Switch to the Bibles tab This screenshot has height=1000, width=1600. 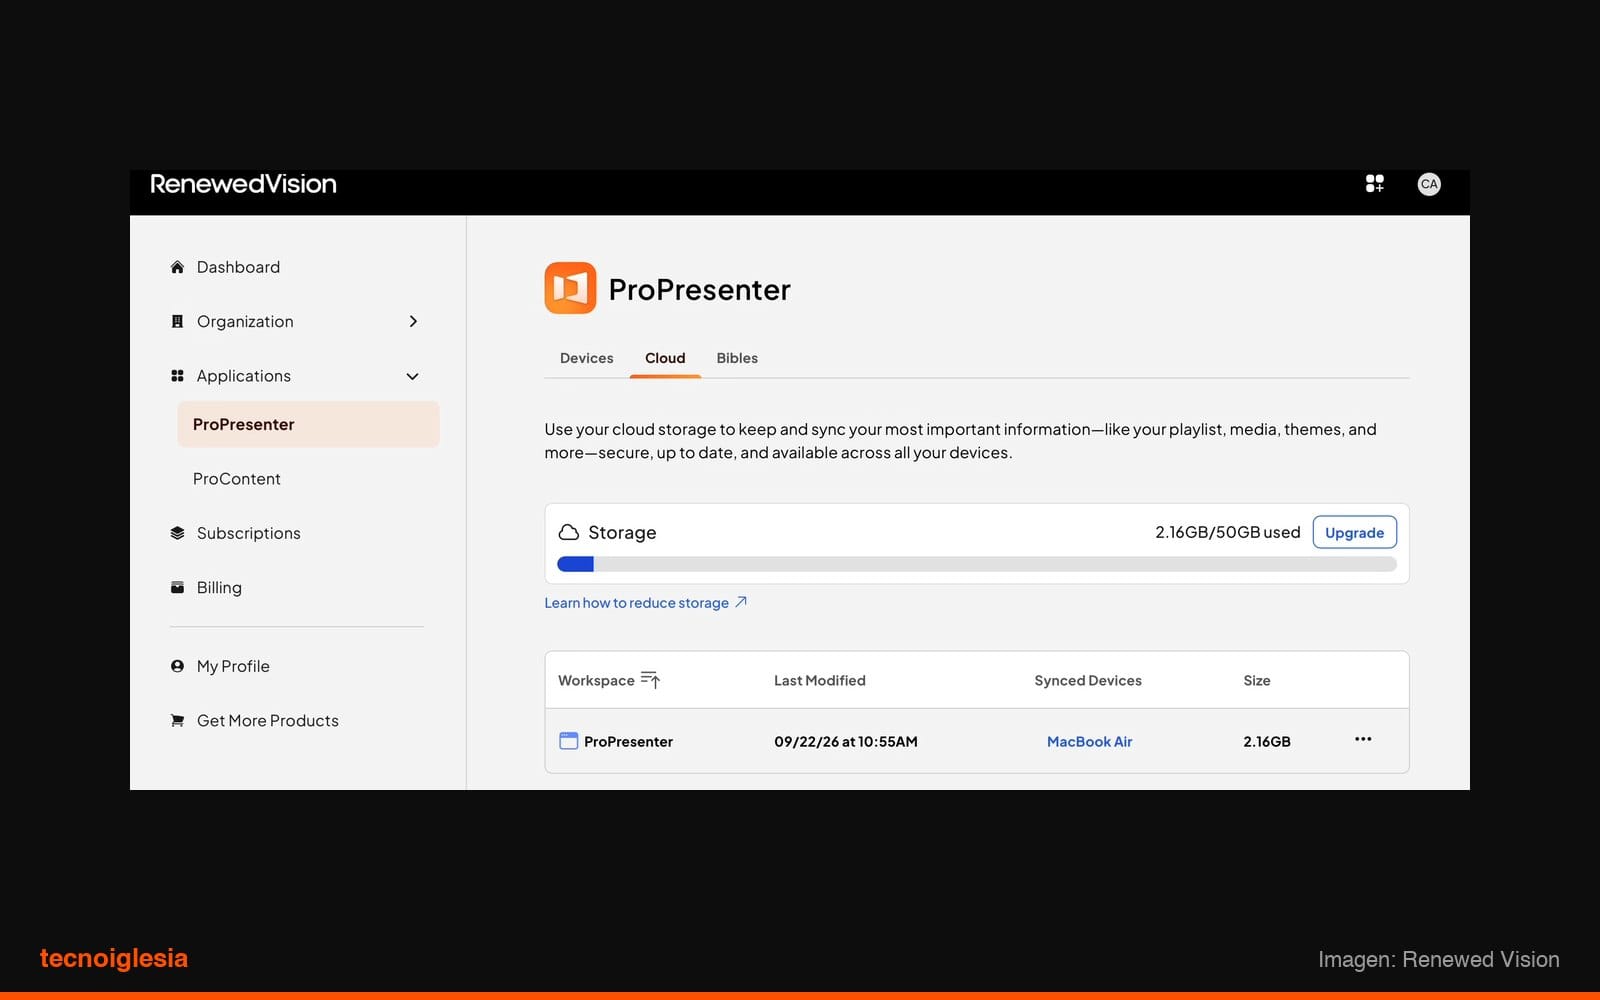click(x=737, y=358)
